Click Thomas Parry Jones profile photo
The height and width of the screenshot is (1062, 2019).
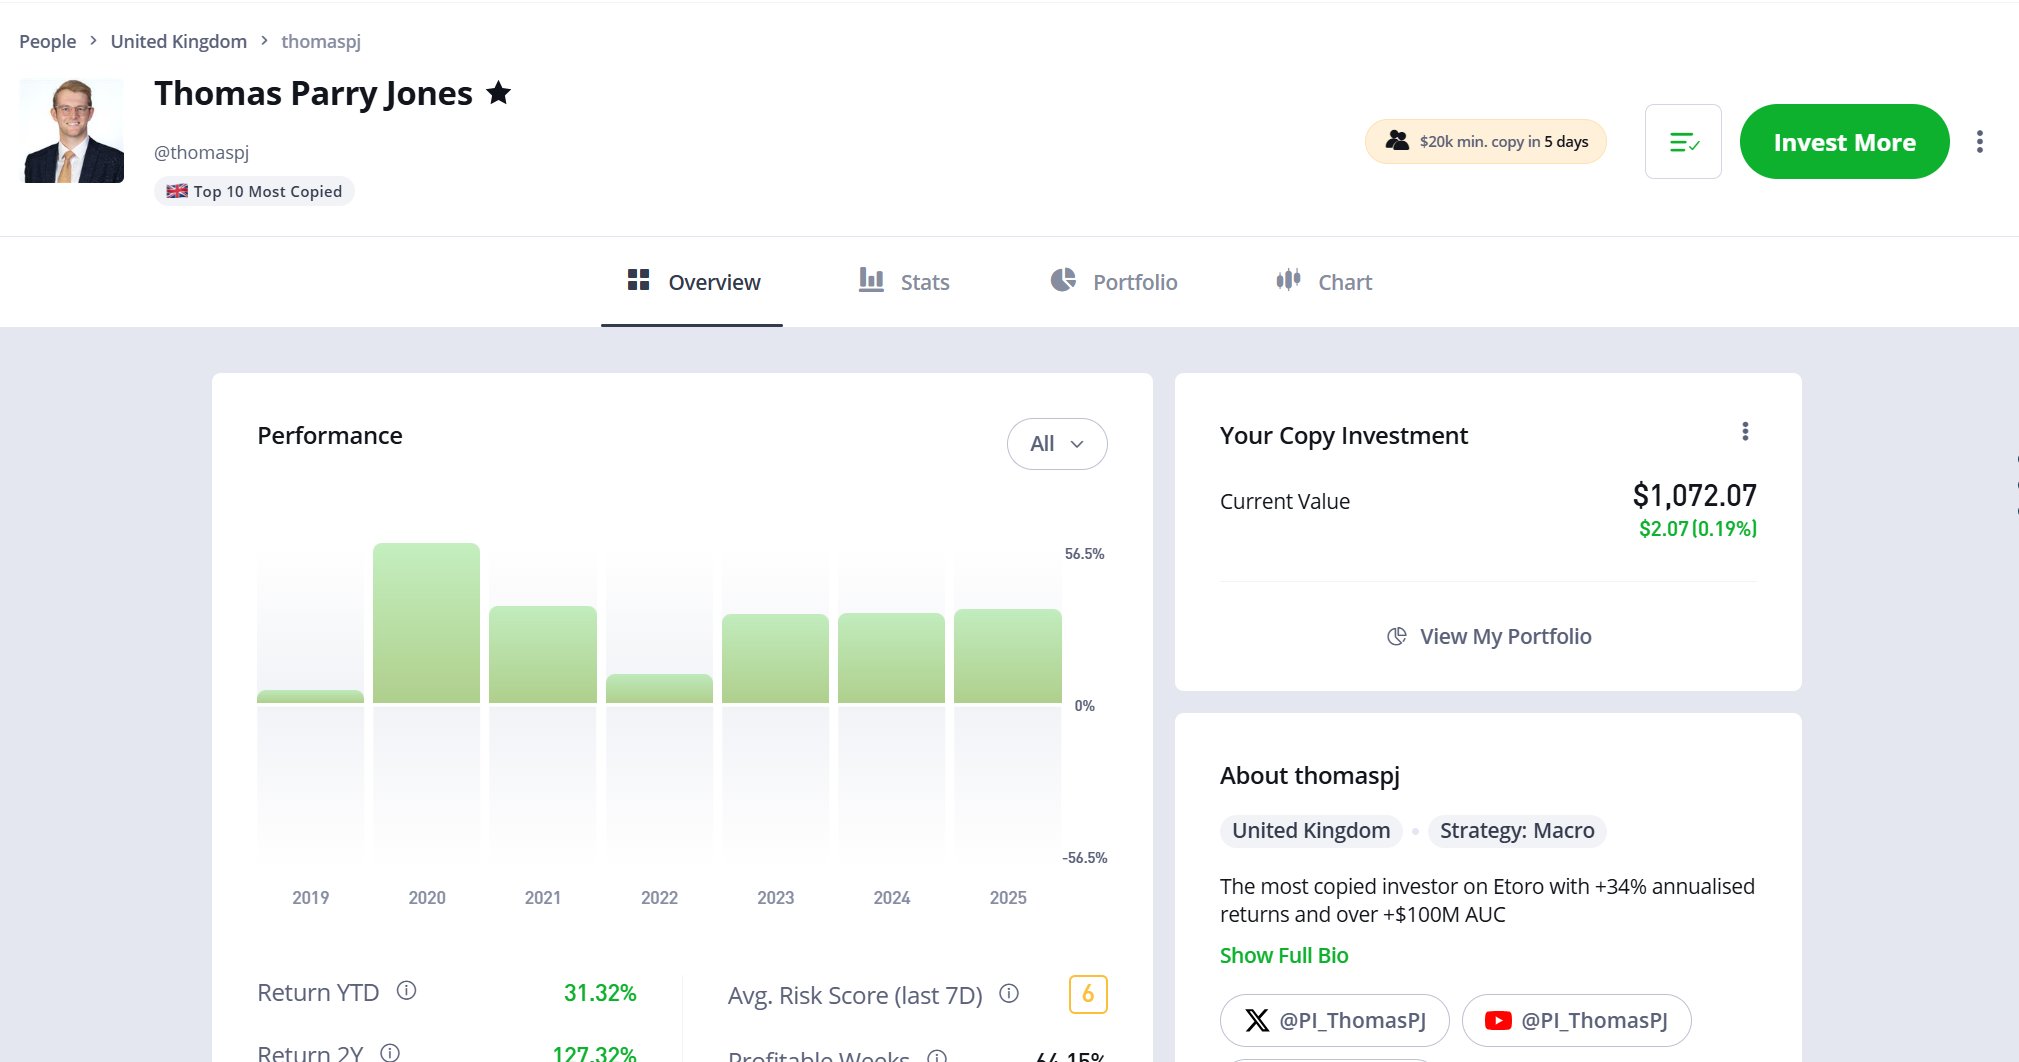[x=72, y=131]
